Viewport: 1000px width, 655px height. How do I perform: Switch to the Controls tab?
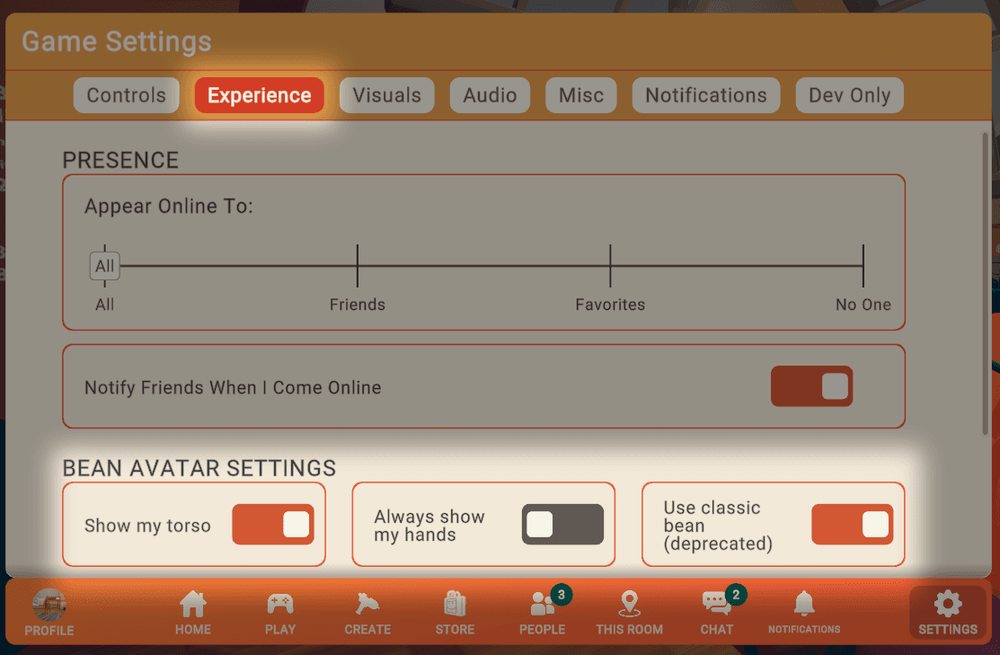(x=126, y=96)
